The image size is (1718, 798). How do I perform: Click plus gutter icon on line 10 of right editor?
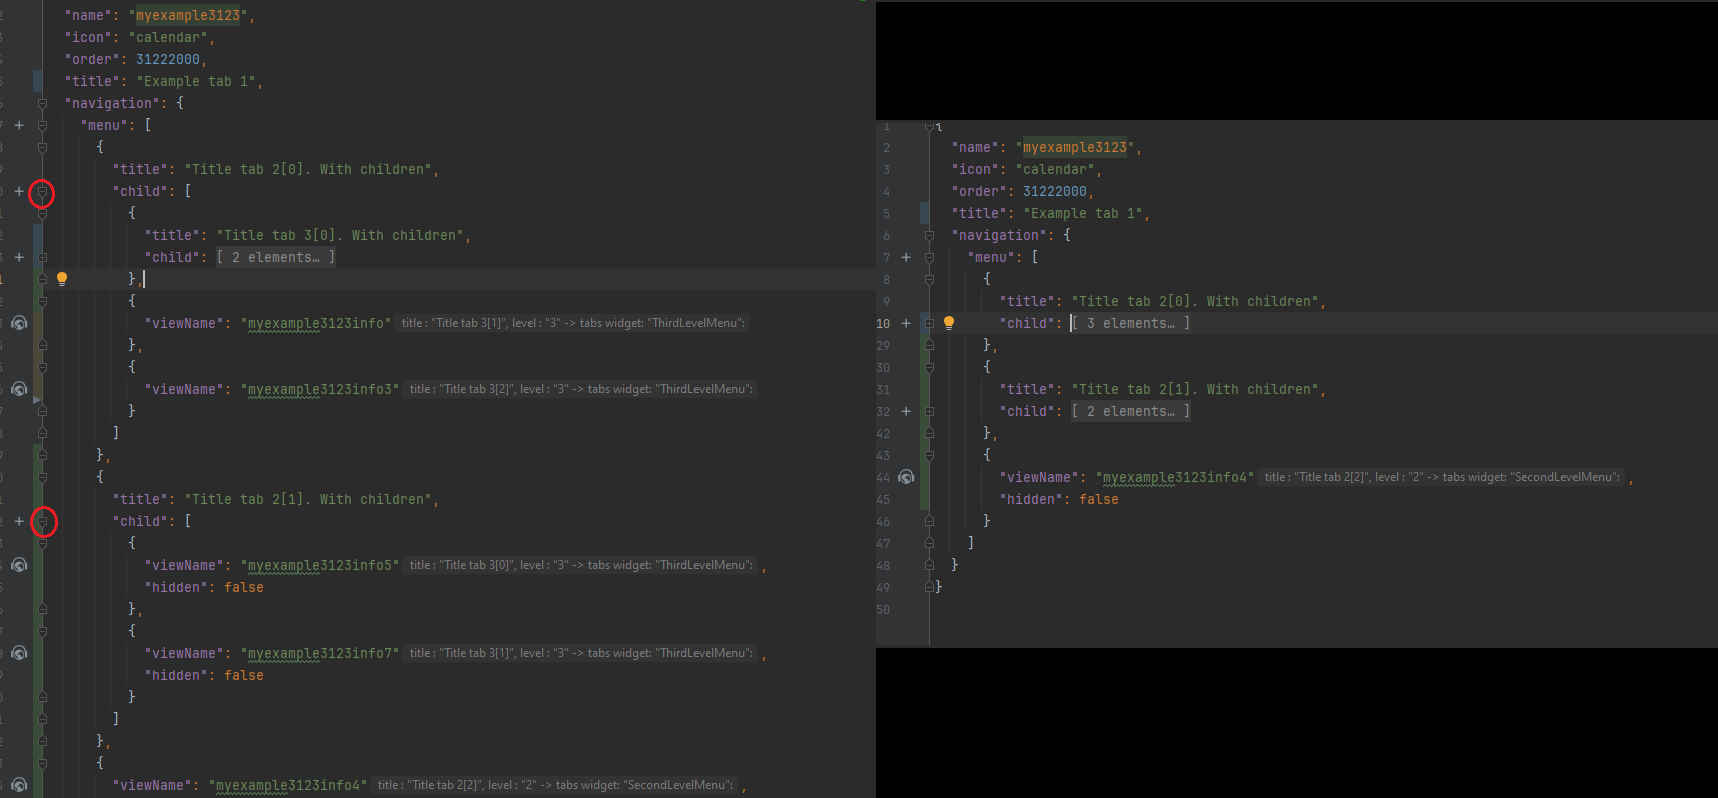point(906,323)
